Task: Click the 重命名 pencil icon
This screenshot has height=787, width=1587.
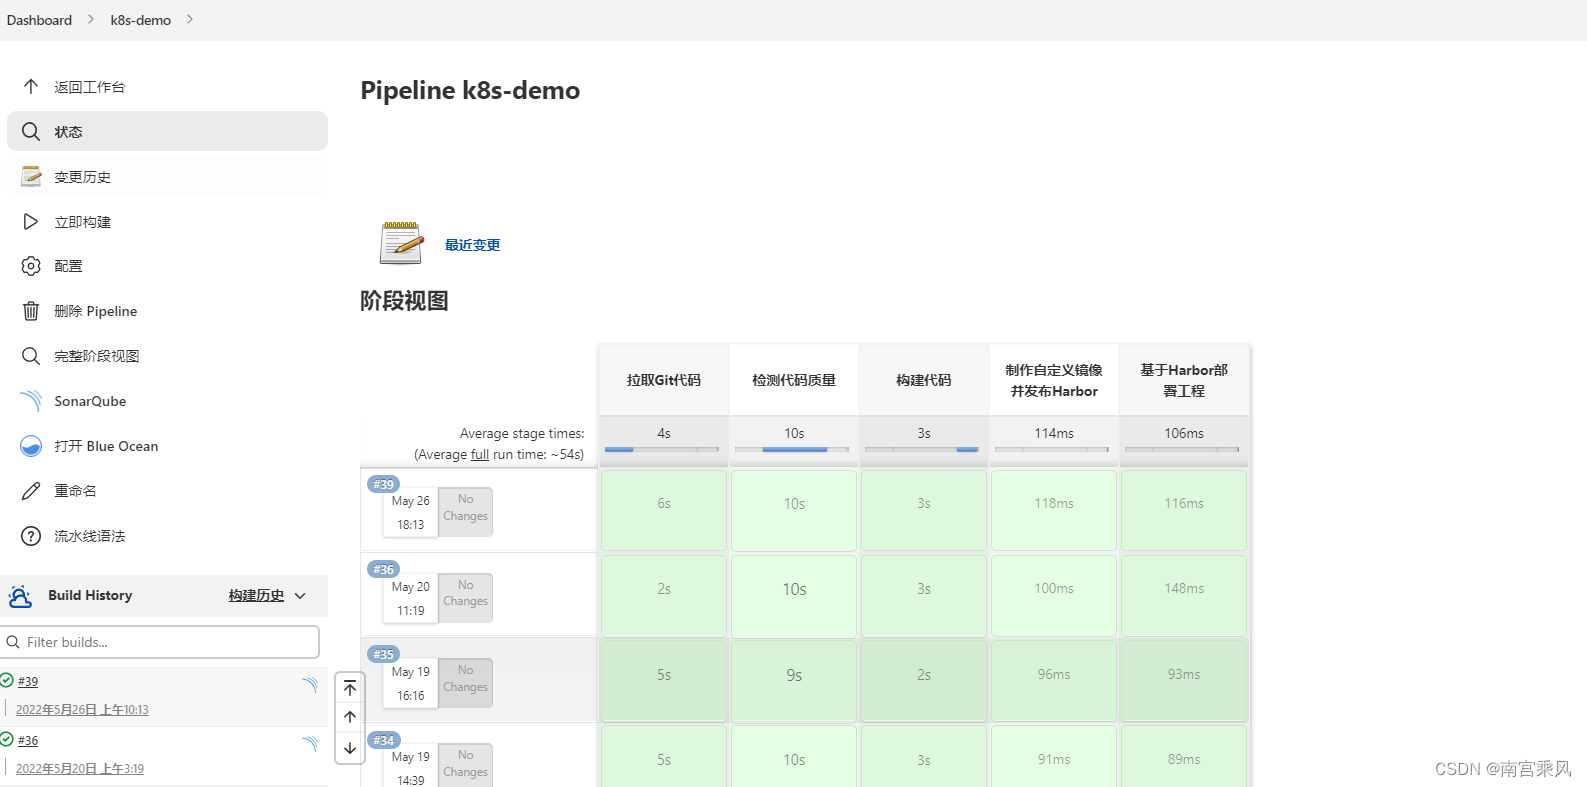Action: [x=31, y=491]
